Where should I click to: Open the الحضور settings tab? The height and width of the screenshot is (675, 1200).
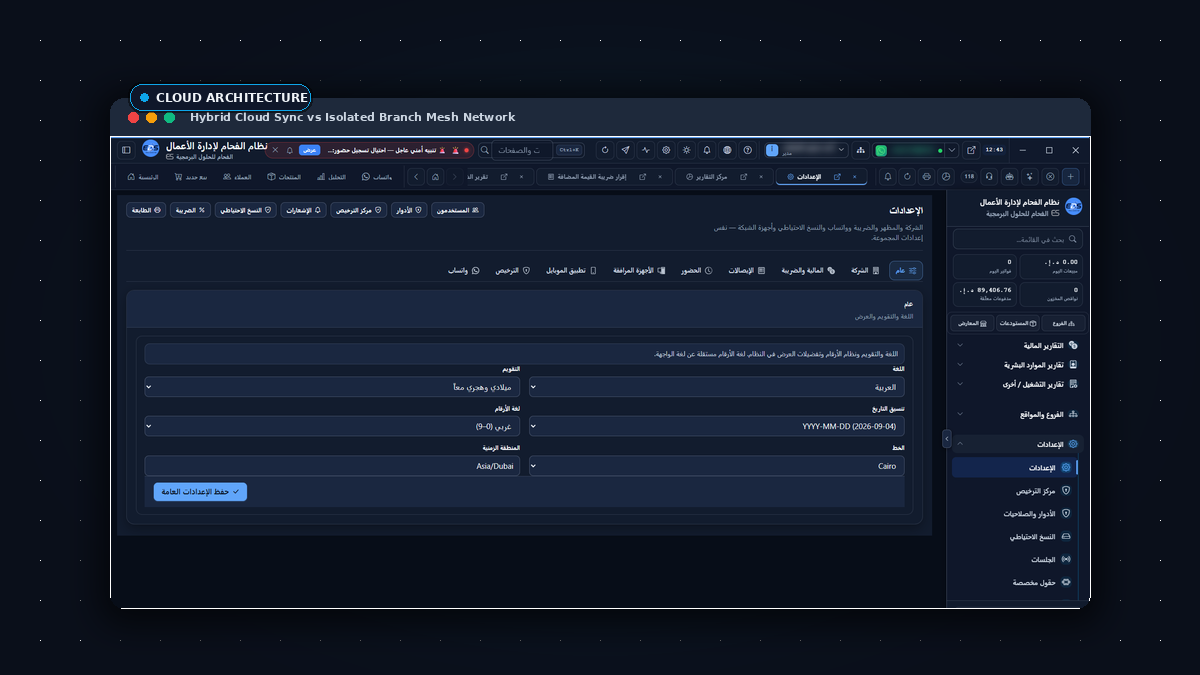696,270
